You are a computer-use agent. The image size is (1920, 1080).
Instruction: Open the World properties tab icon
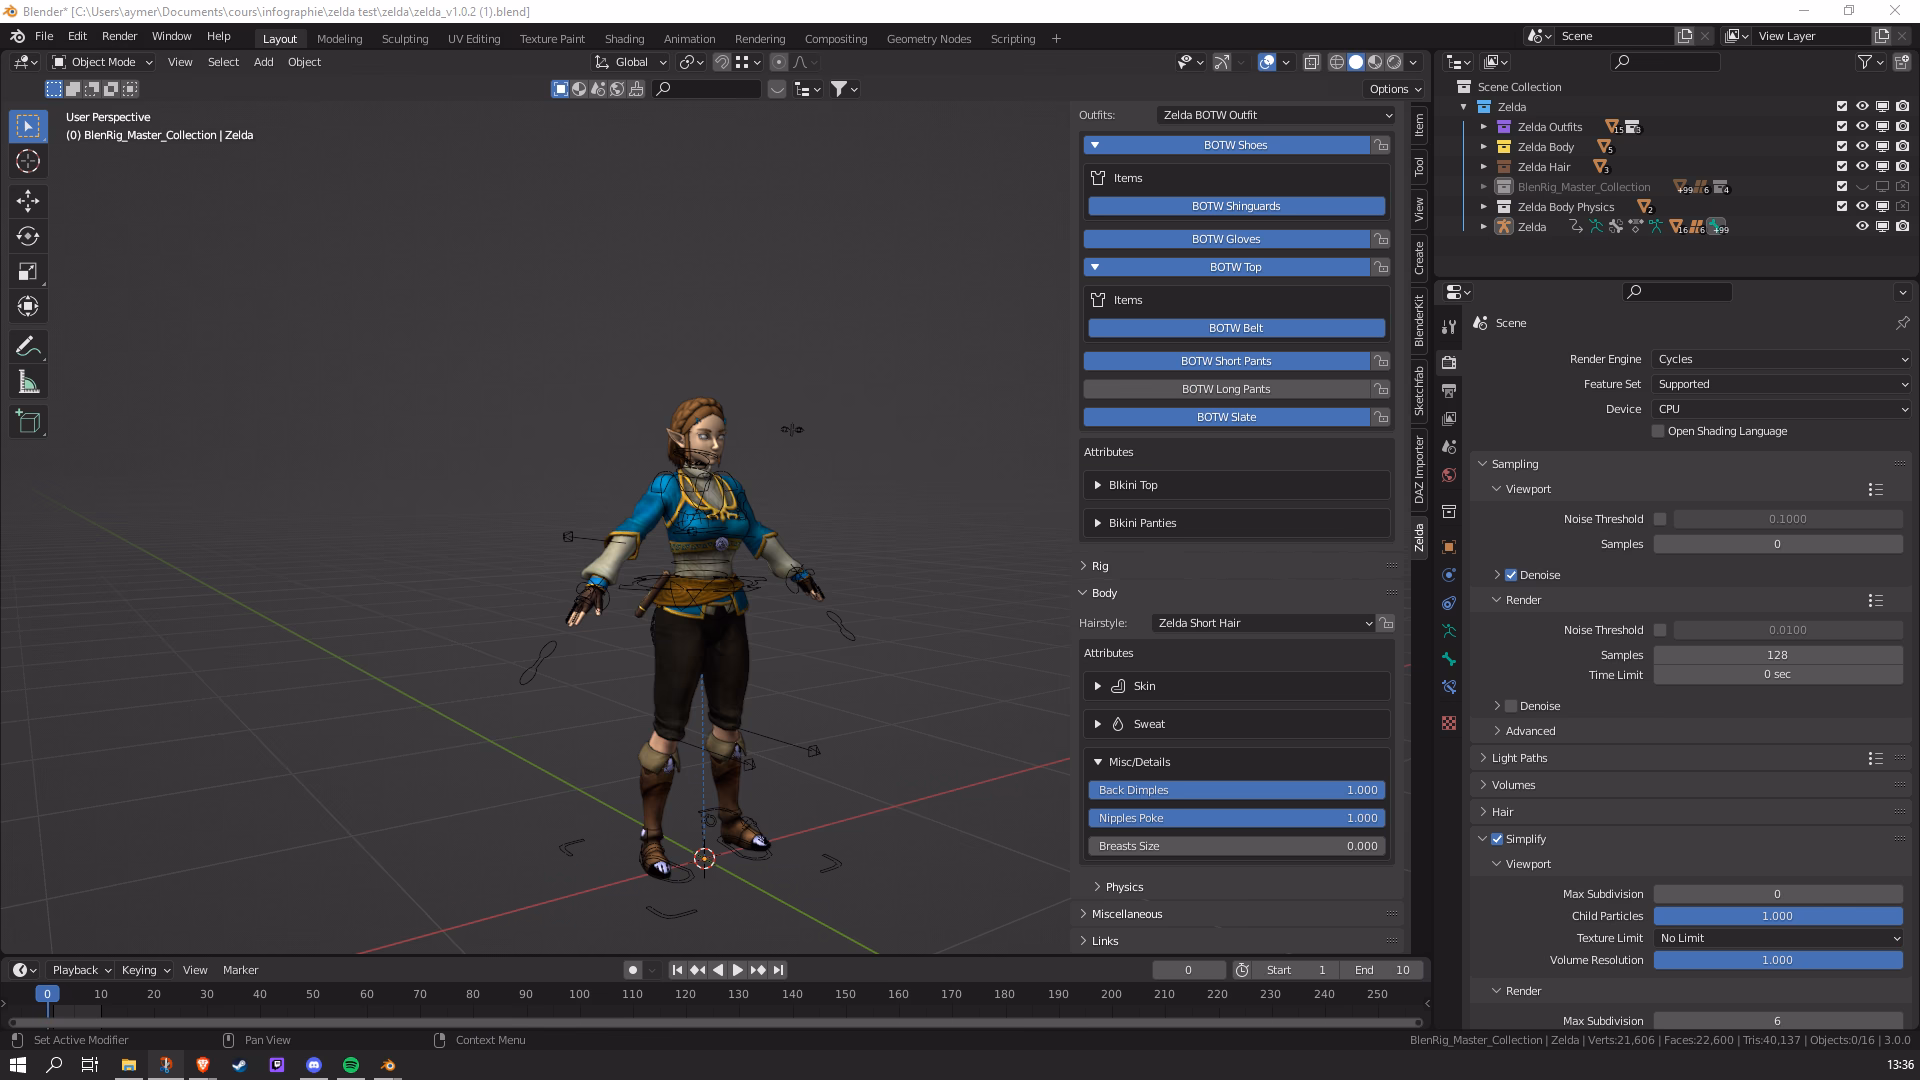click(1449, 474)
